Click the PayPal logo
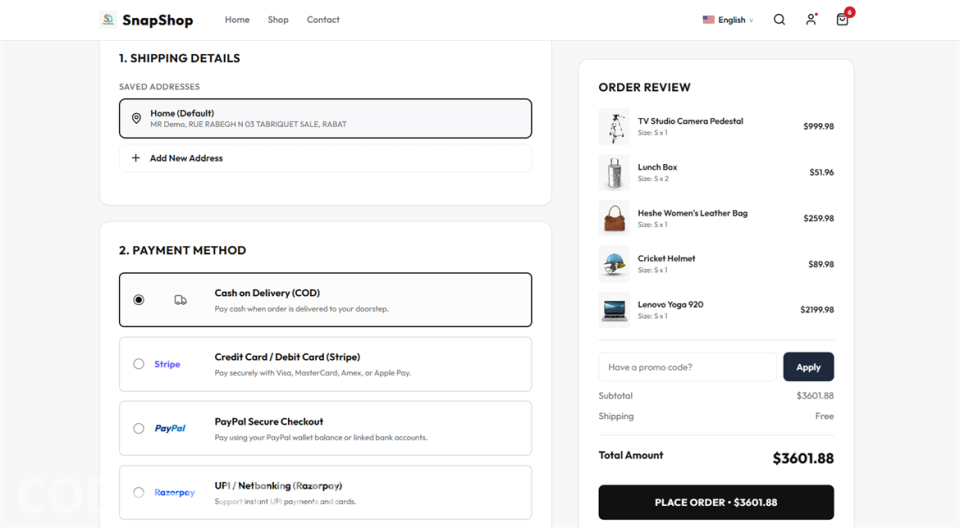The height and width of the screenshot is (528, 960). click(170, 428)
